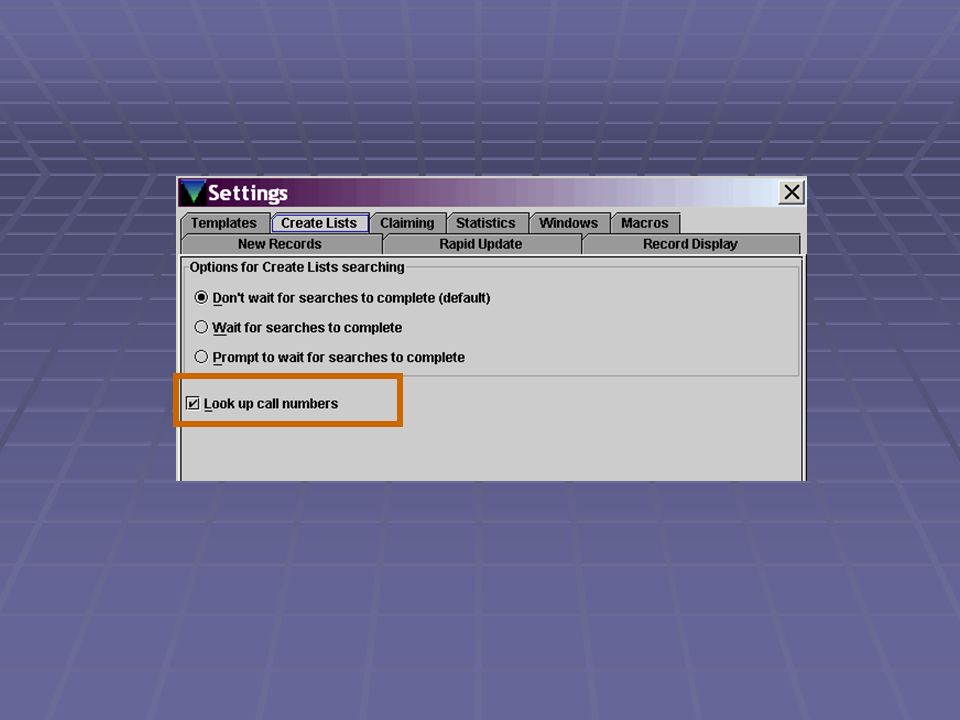Screen dimensions: 960x720
Task: Close the Settings dialog
Action: 792,192
